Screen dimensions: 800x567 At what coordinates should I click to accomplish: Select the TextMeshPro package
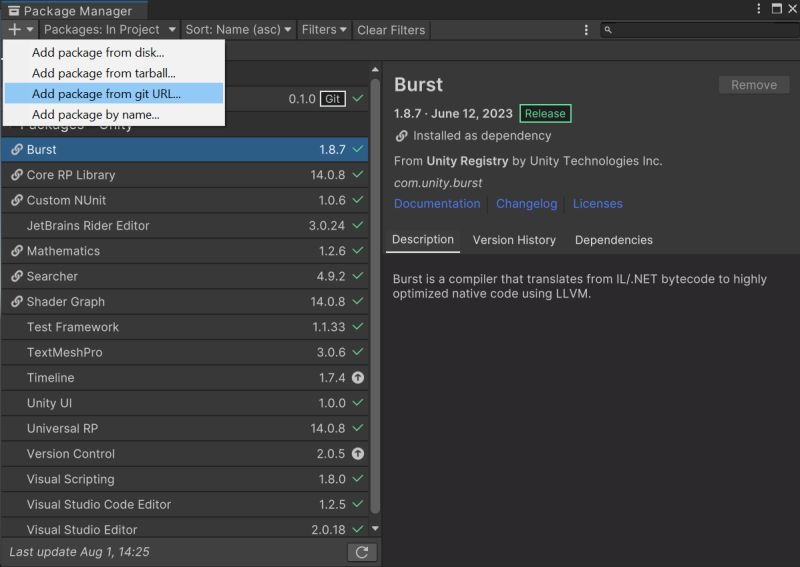click(x=185, y=352)
